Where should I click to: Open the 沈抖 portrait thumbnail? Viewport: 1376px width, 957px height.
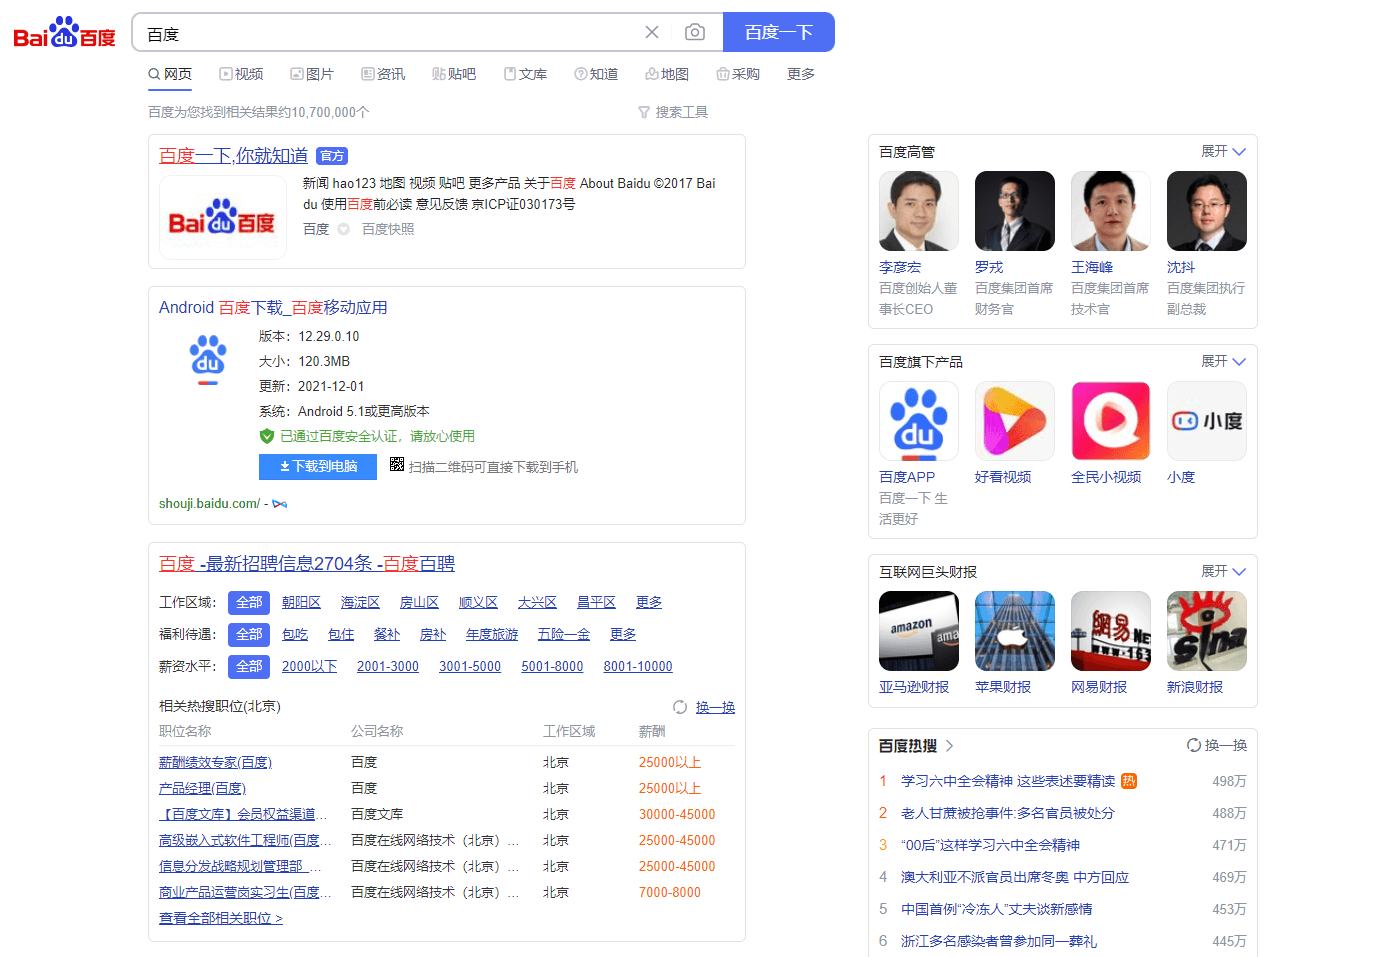tap(1206, 211)
